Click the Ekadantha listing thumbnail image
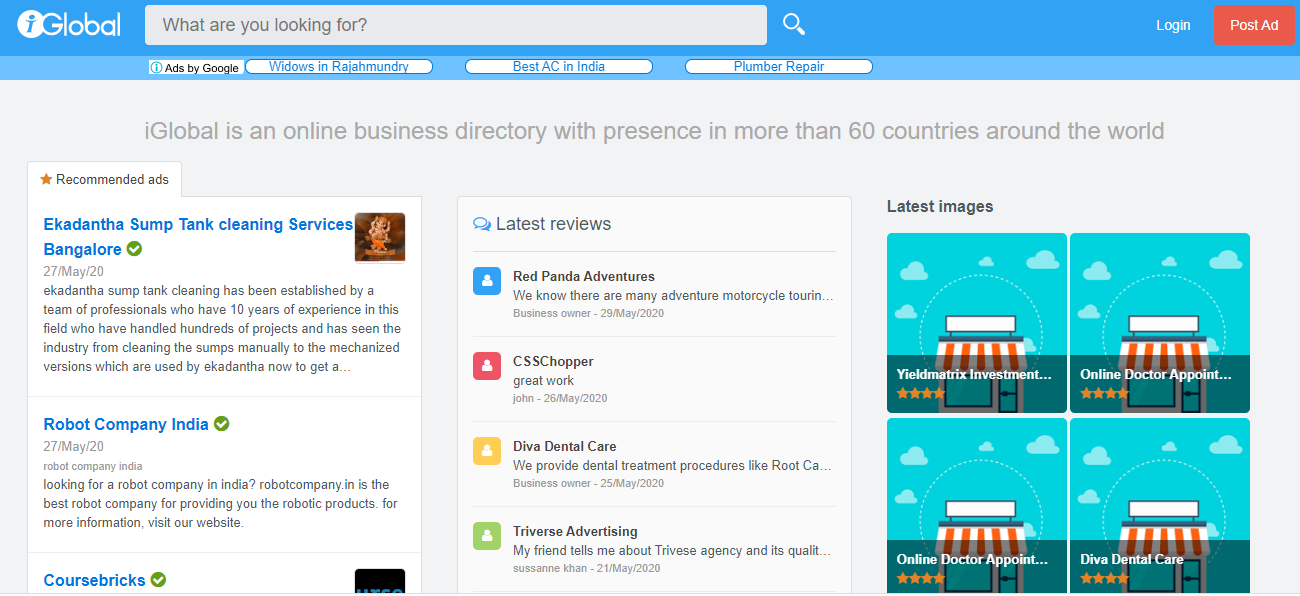 (380, 238)
